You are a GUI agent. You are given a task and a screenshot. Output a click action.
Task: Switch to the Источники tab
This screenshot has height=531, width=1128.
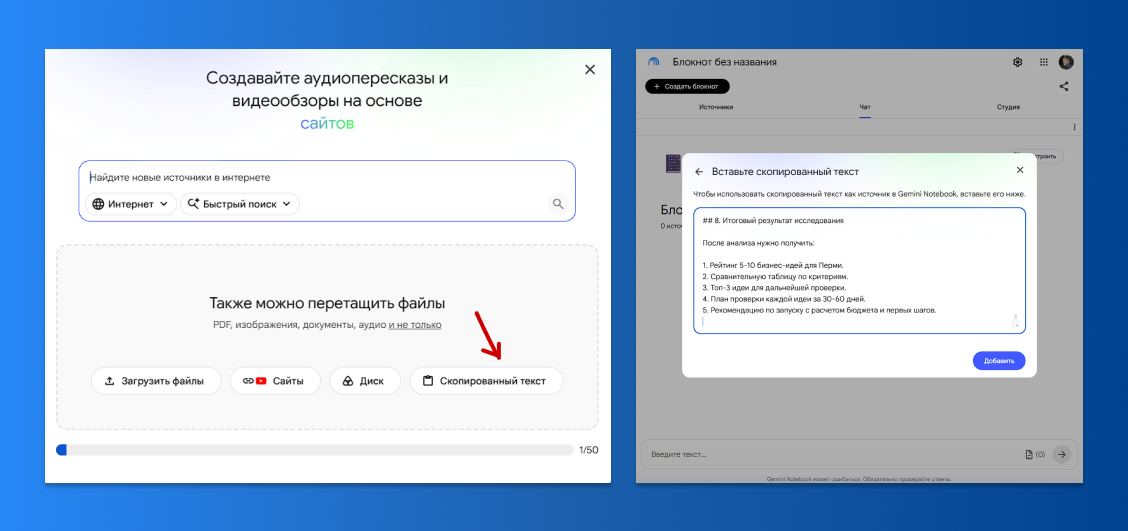(x=716, y=107)
